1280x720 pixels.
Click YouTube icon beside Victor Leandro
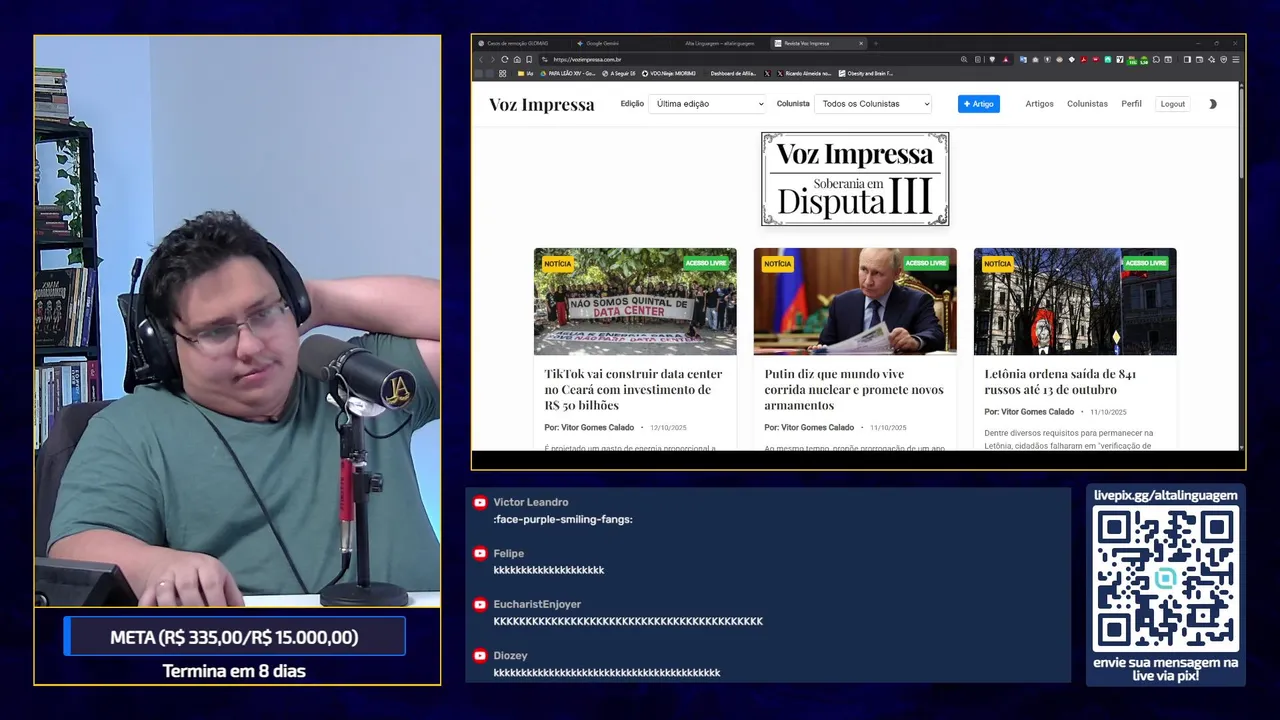[x=480, y=503]
